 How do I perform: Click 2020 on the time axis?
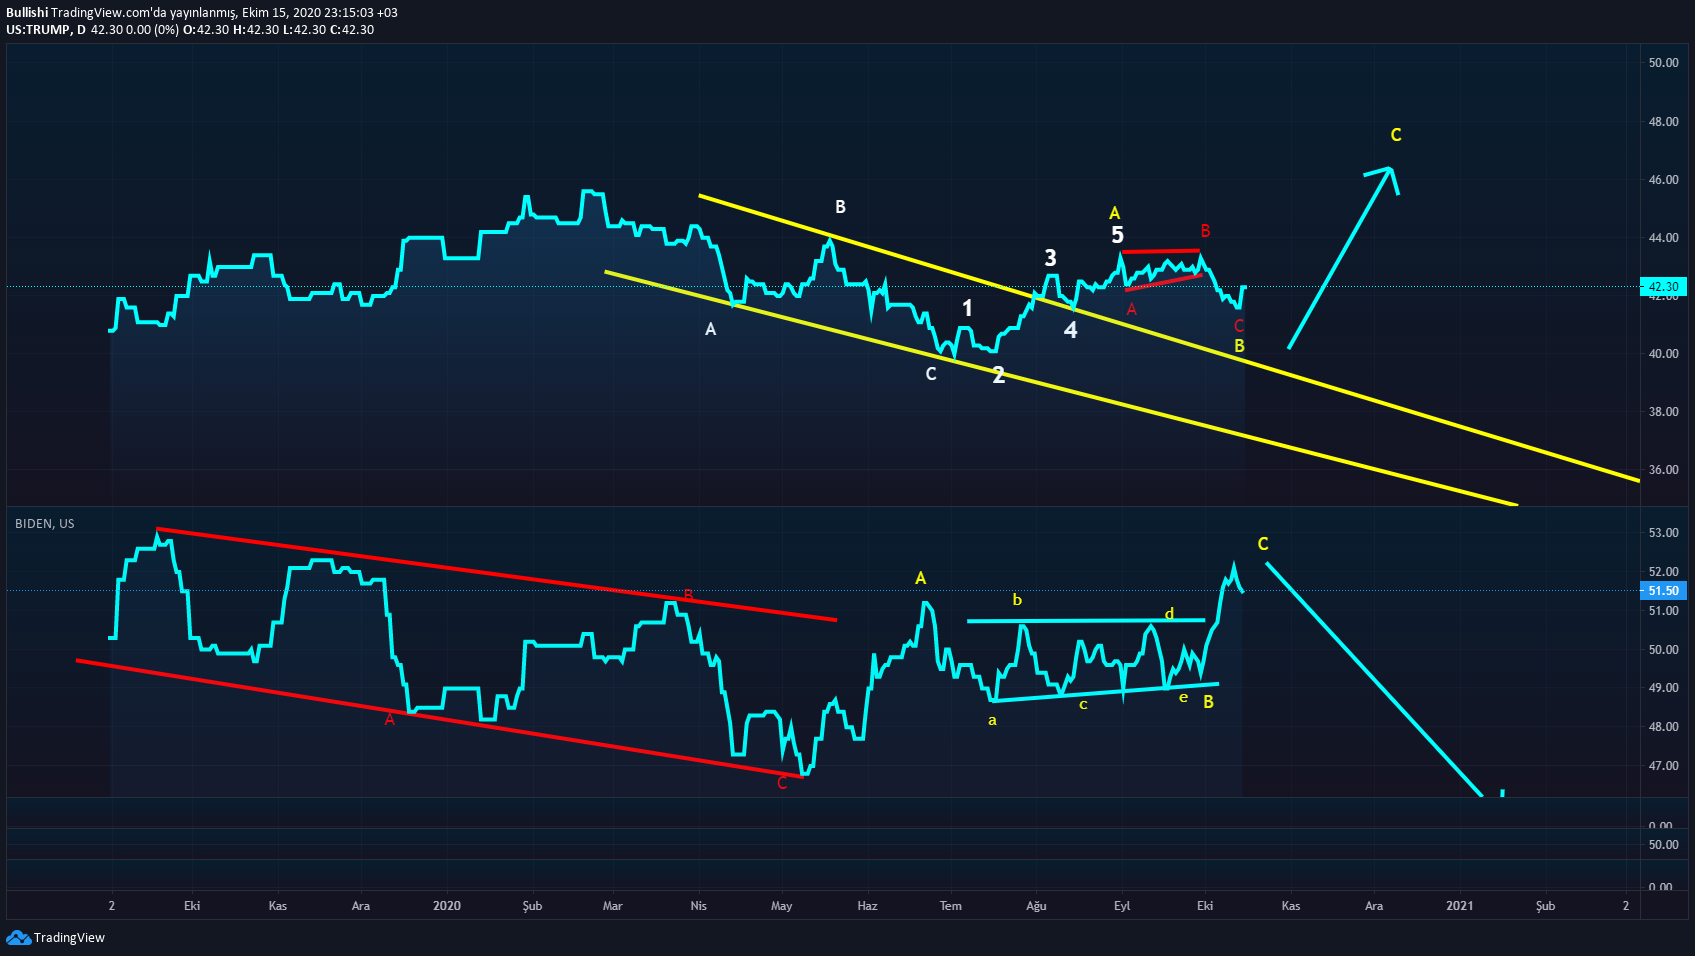[447, 906]
